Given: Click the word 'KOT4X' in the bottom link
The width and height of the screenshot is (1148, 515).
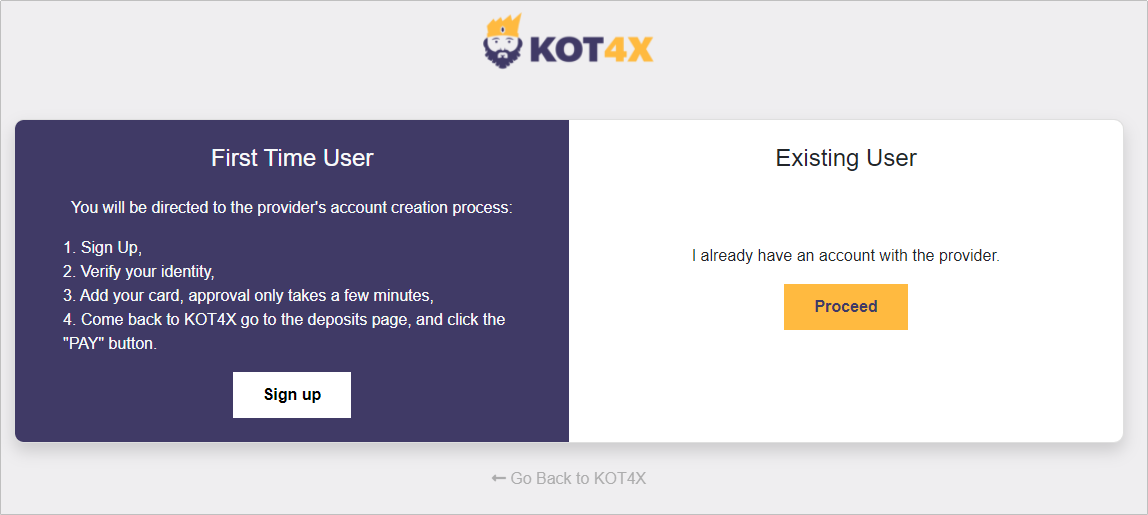Looking at the screenshot, I should click(619, 478).
